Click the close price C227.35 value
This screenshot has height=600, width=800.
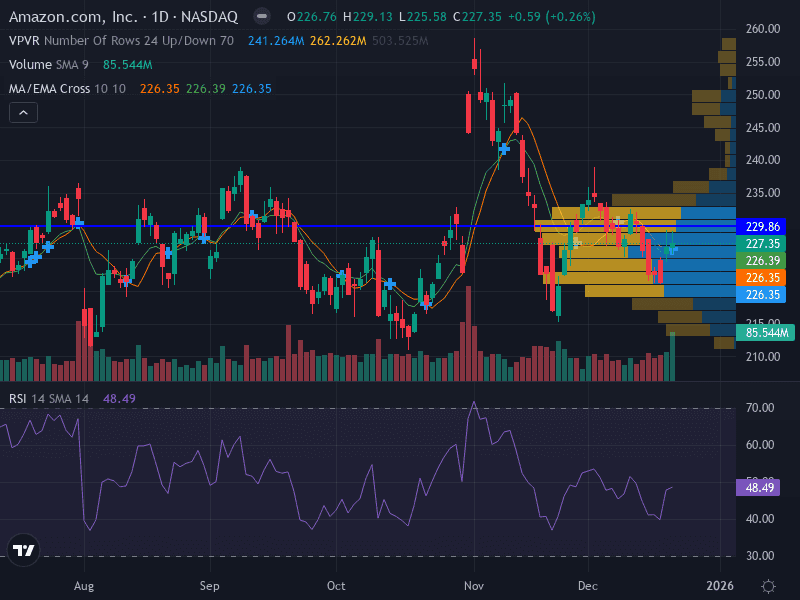(478, 17)
